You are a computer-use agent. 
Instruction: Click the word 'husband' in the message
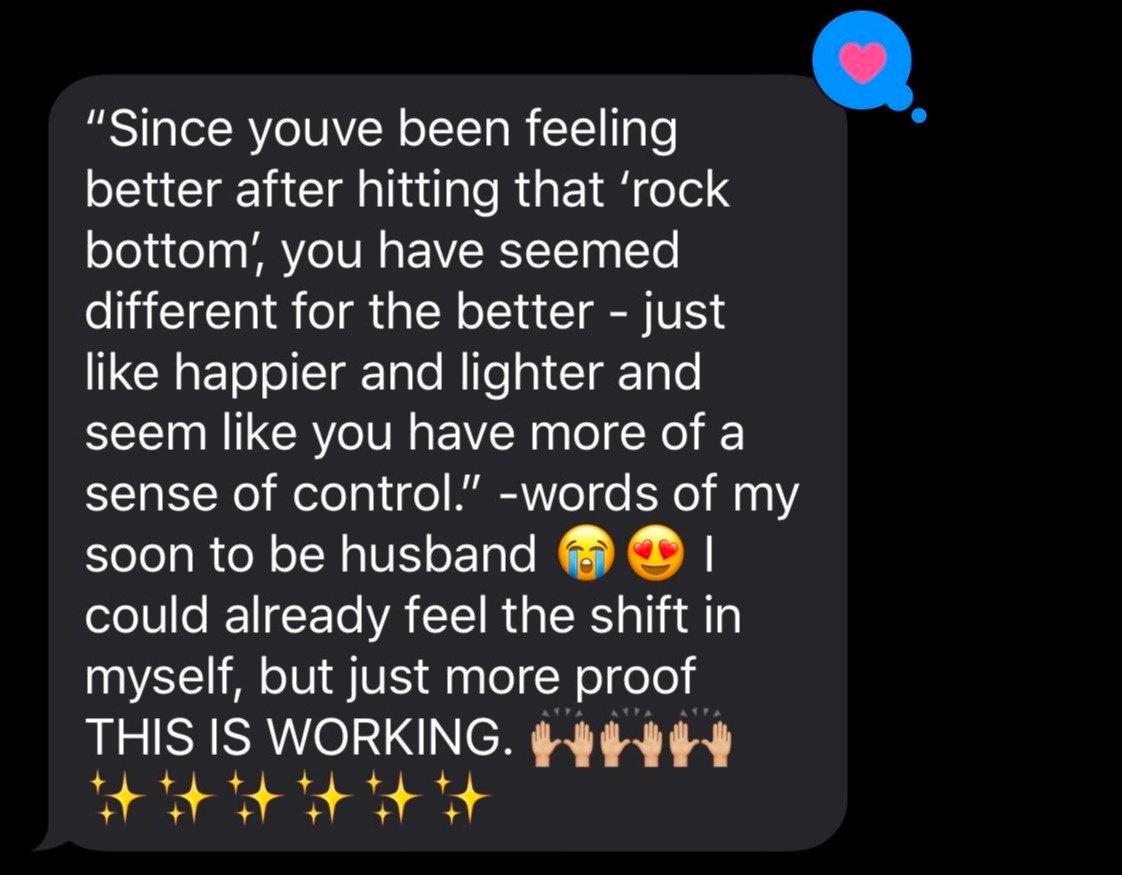[438, 554]
